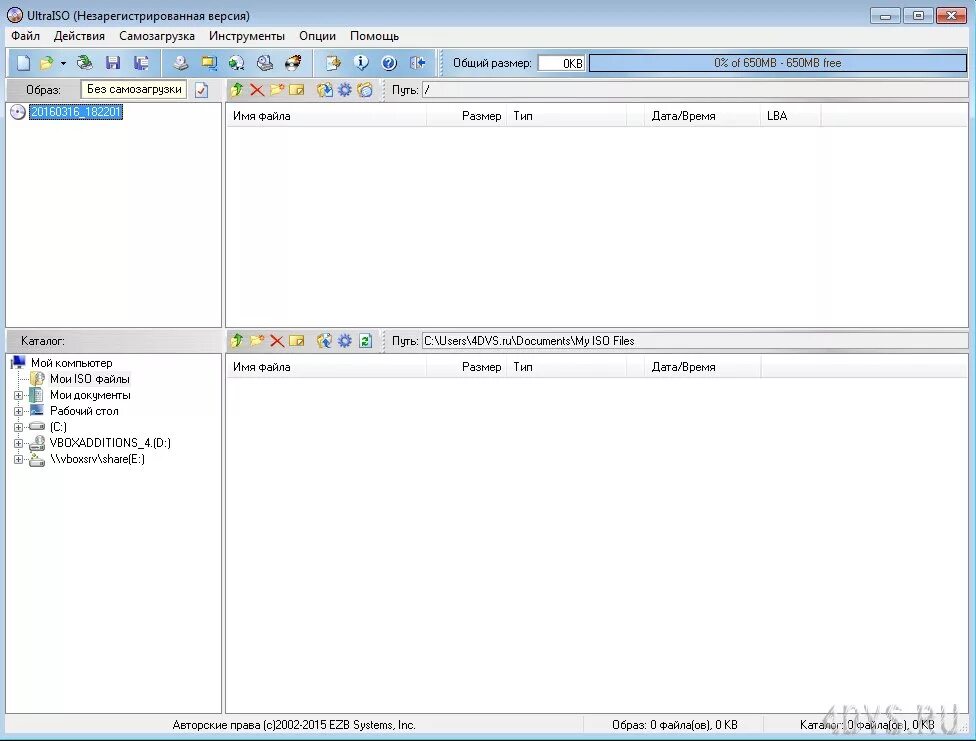Create a new image with the blank page icon
This screenshot has height=741, width=976.
point(24,63)
